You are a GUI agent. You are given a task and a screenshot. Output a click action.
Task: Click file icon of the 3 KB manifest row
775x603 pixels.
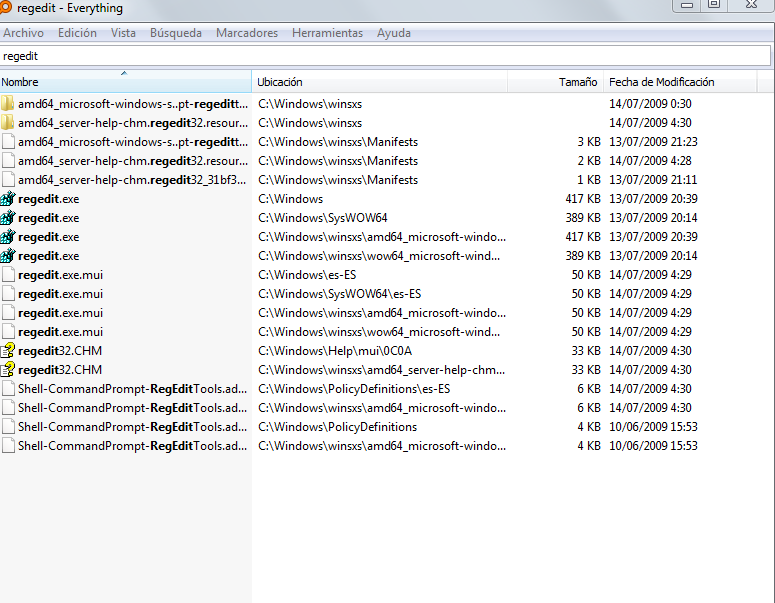point(8,142)
